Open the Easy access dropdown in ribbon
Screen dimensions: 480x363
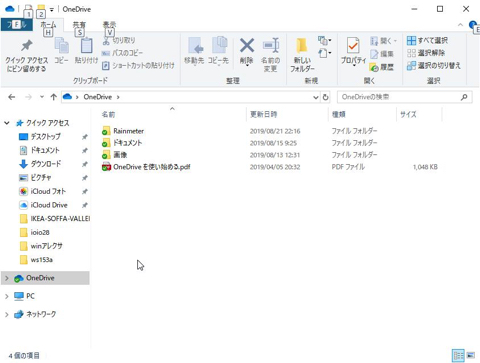[x=325, y=53]
